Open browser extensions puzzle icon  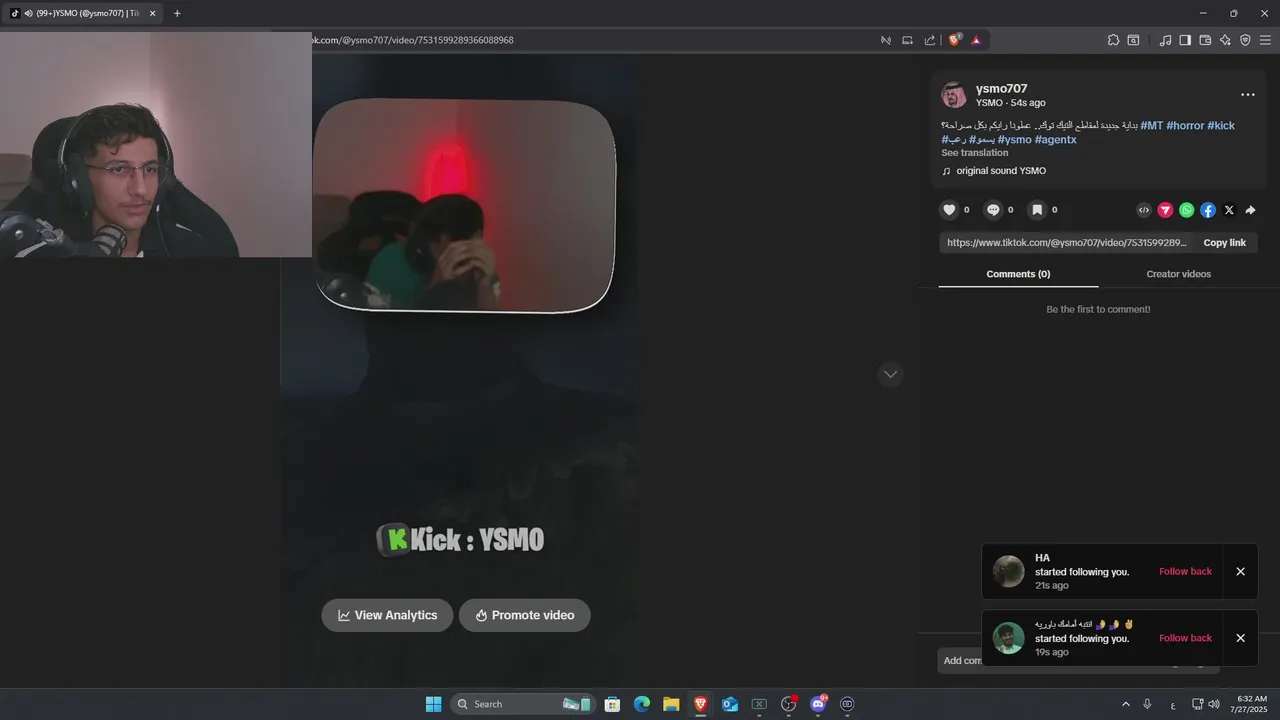click(x=1113, y=40)
